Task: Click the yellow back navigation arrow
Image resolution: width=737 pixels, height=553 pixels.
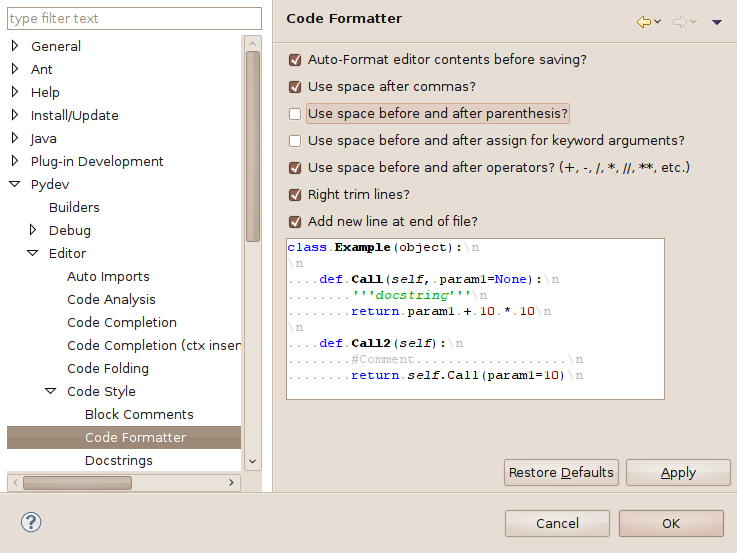Action: pos(643,22)
